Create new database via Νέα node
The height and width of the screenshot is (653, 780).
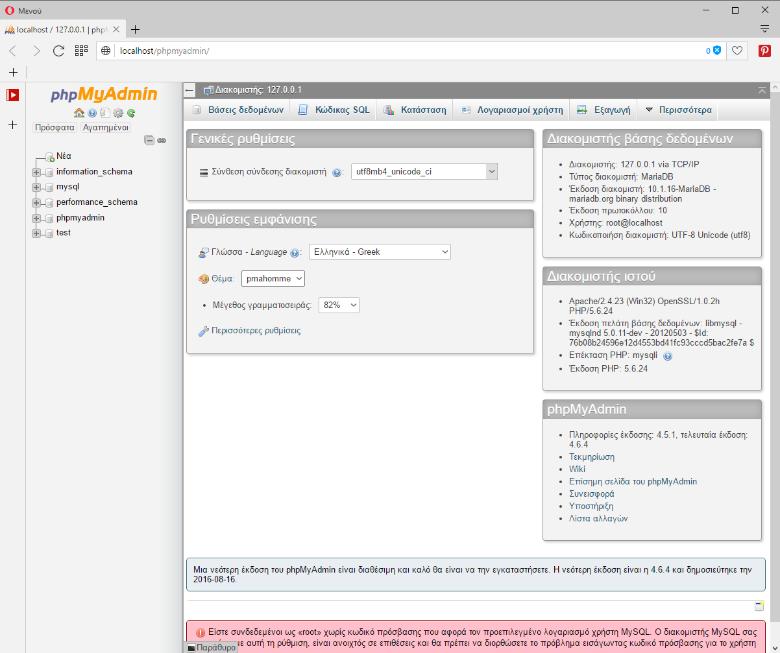pos(64,156)
